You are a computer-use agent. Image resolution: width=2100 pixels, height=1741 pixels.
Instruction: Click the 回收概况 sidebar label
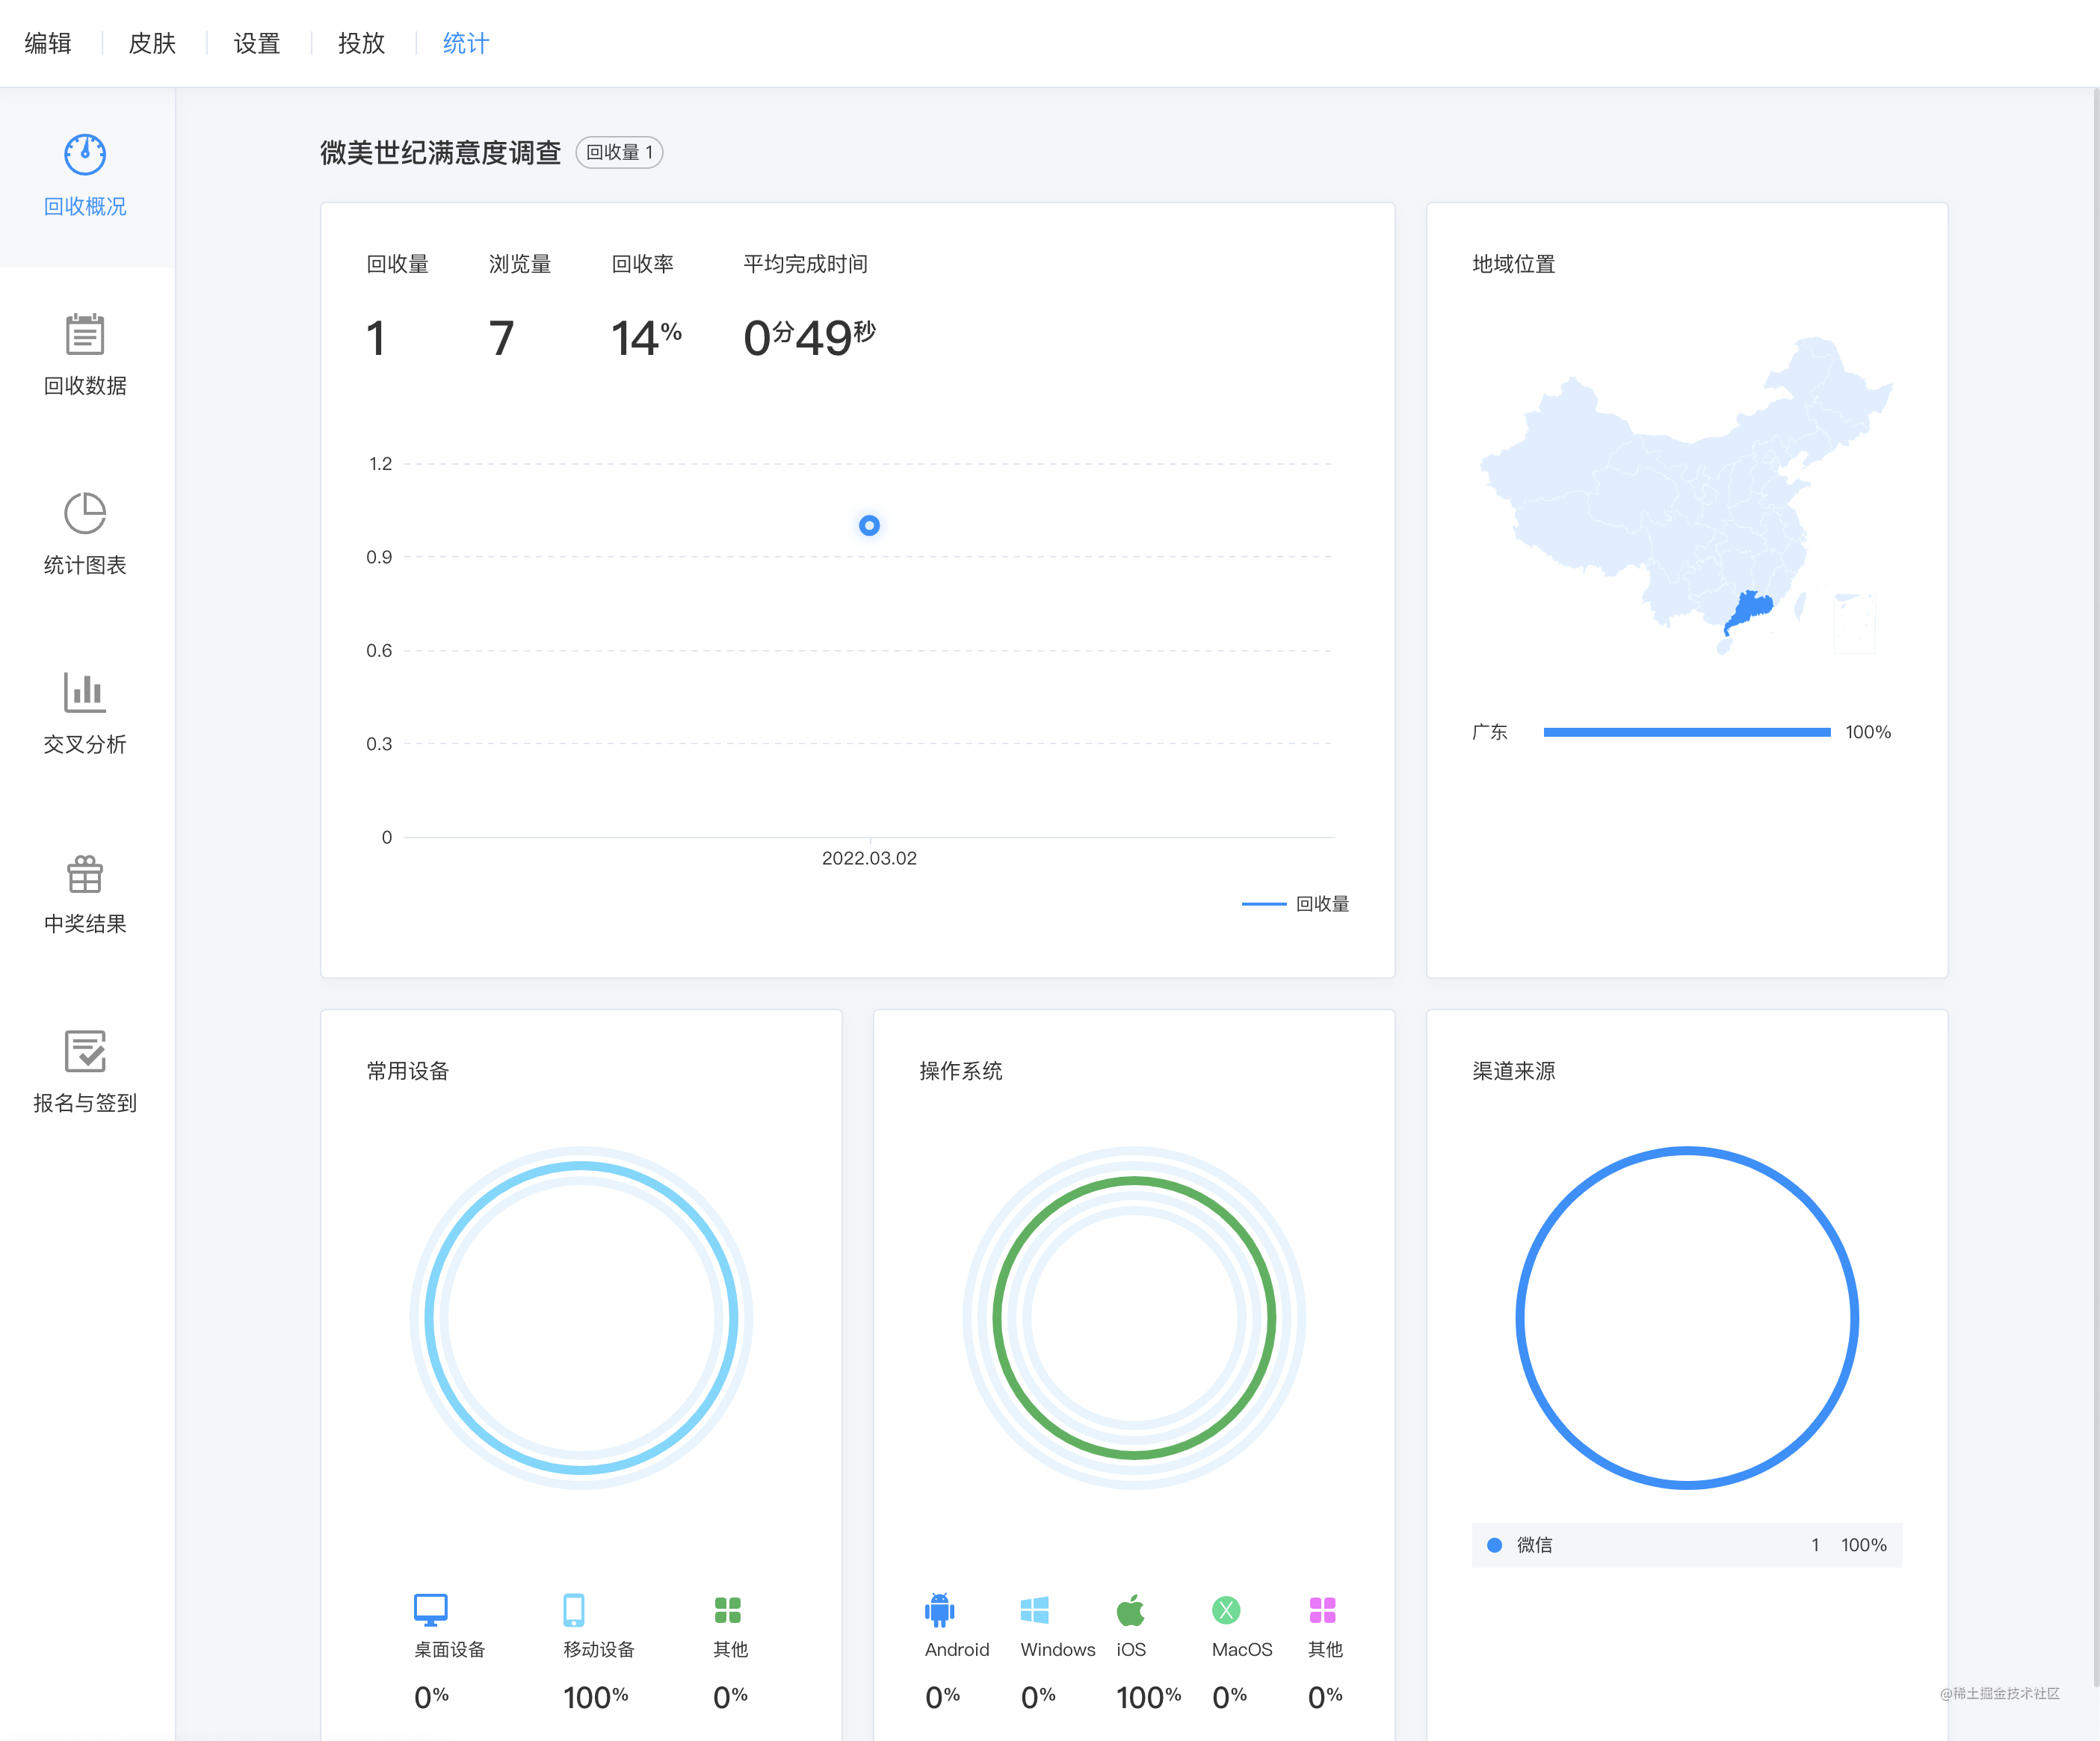tap(85, 206)
